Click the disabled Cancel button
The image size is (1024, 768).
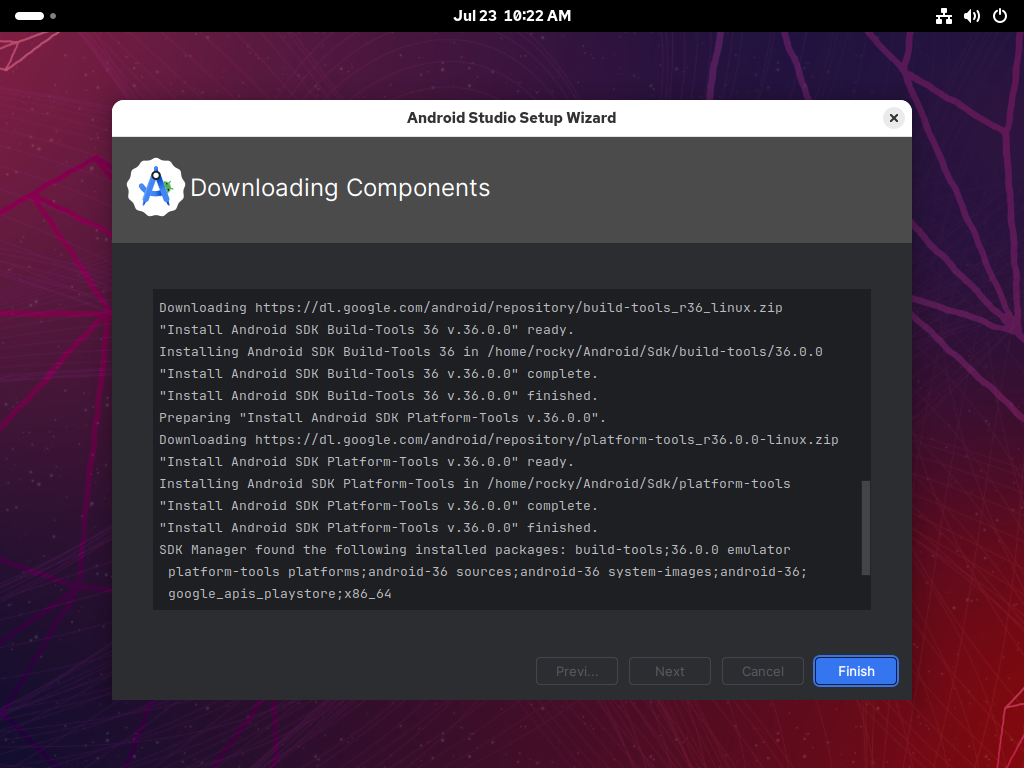point(763,671)
